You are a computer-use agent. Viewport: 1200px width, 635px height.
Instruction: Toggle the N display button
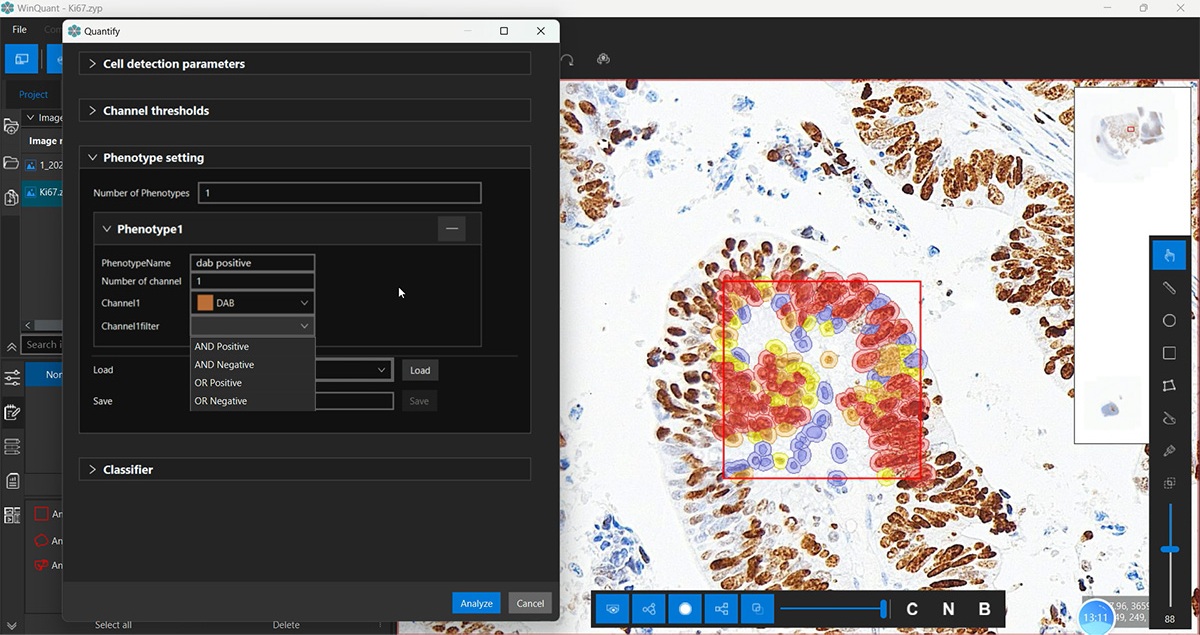(x=948, y=609)
